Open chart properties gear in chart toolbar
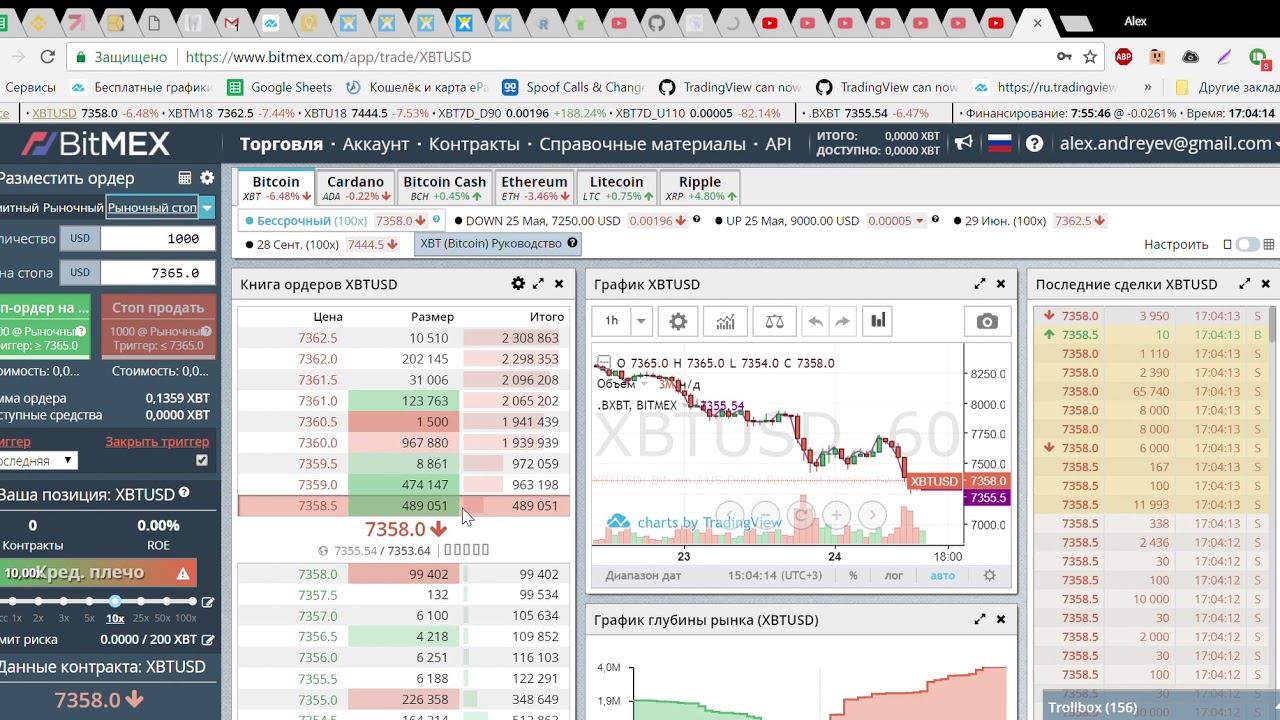Image resolution: width=1280 pixels, height=720 pixels. click(x=678, y=321)
